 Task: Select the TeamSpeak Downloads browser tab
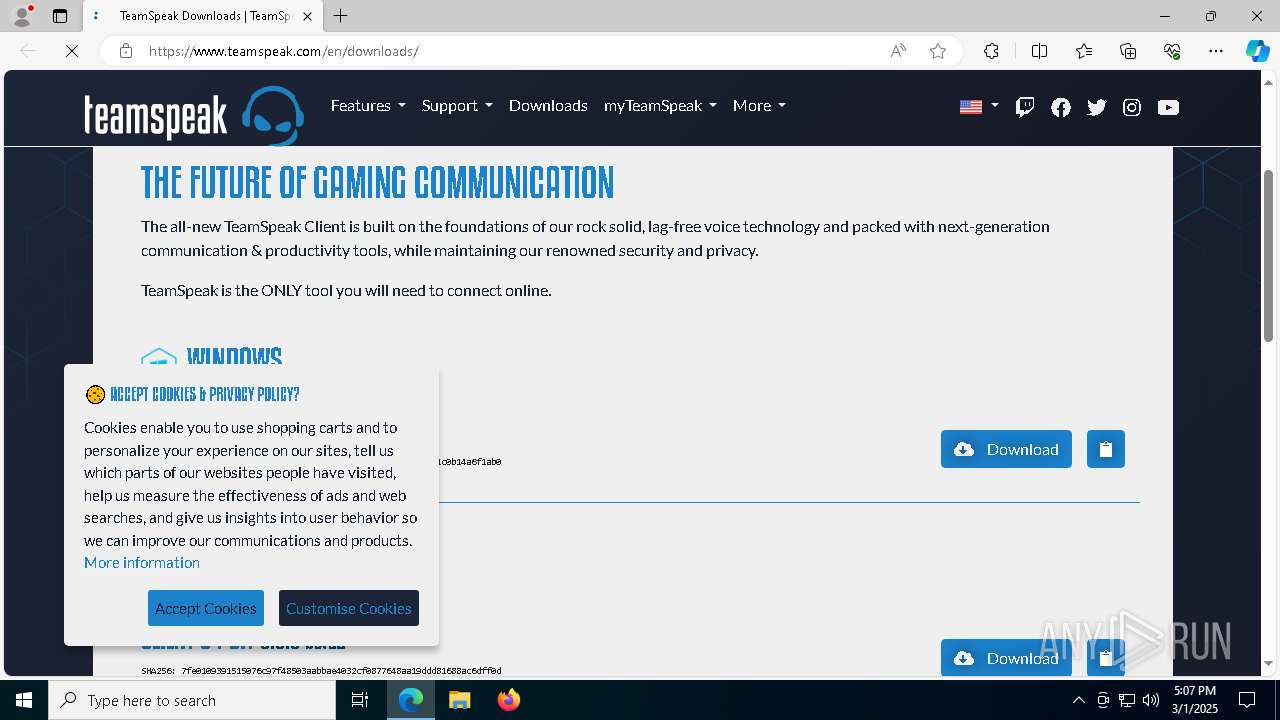203,16
